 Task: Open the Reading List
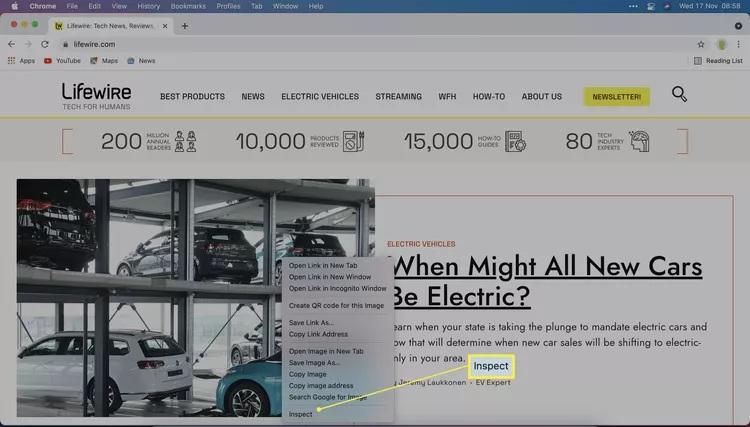[x=718, y=61]
